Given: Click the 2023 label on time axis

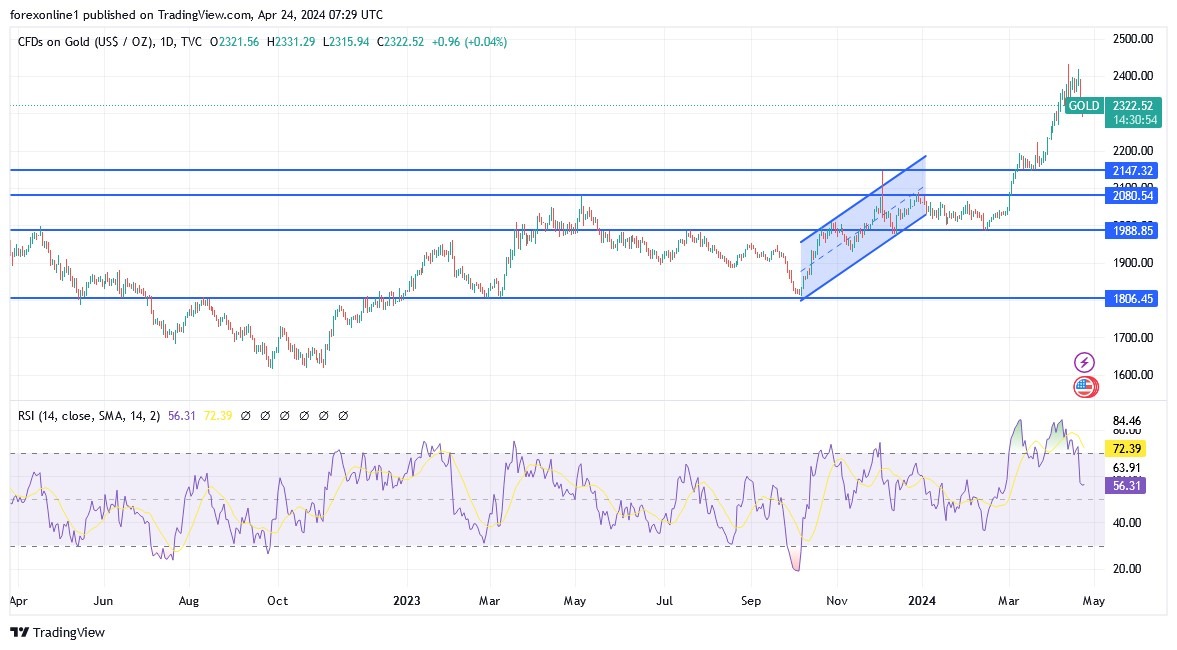Looking at the screenshot, I should (x=407, y=600).
